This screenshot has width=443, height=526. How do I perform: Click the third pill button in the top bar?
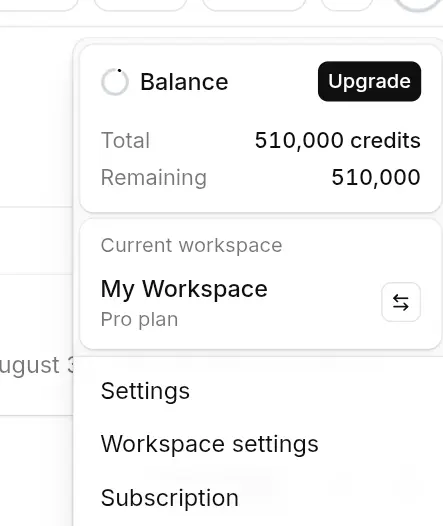[254, 5]
